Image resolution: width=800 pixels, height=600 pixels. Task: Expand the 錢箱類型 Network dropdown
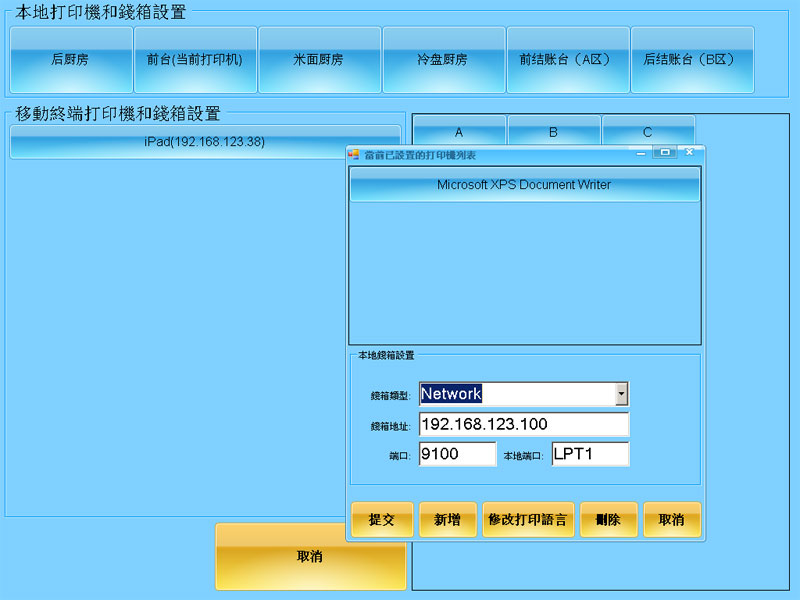pyautogui.click(x=621, y=394)
